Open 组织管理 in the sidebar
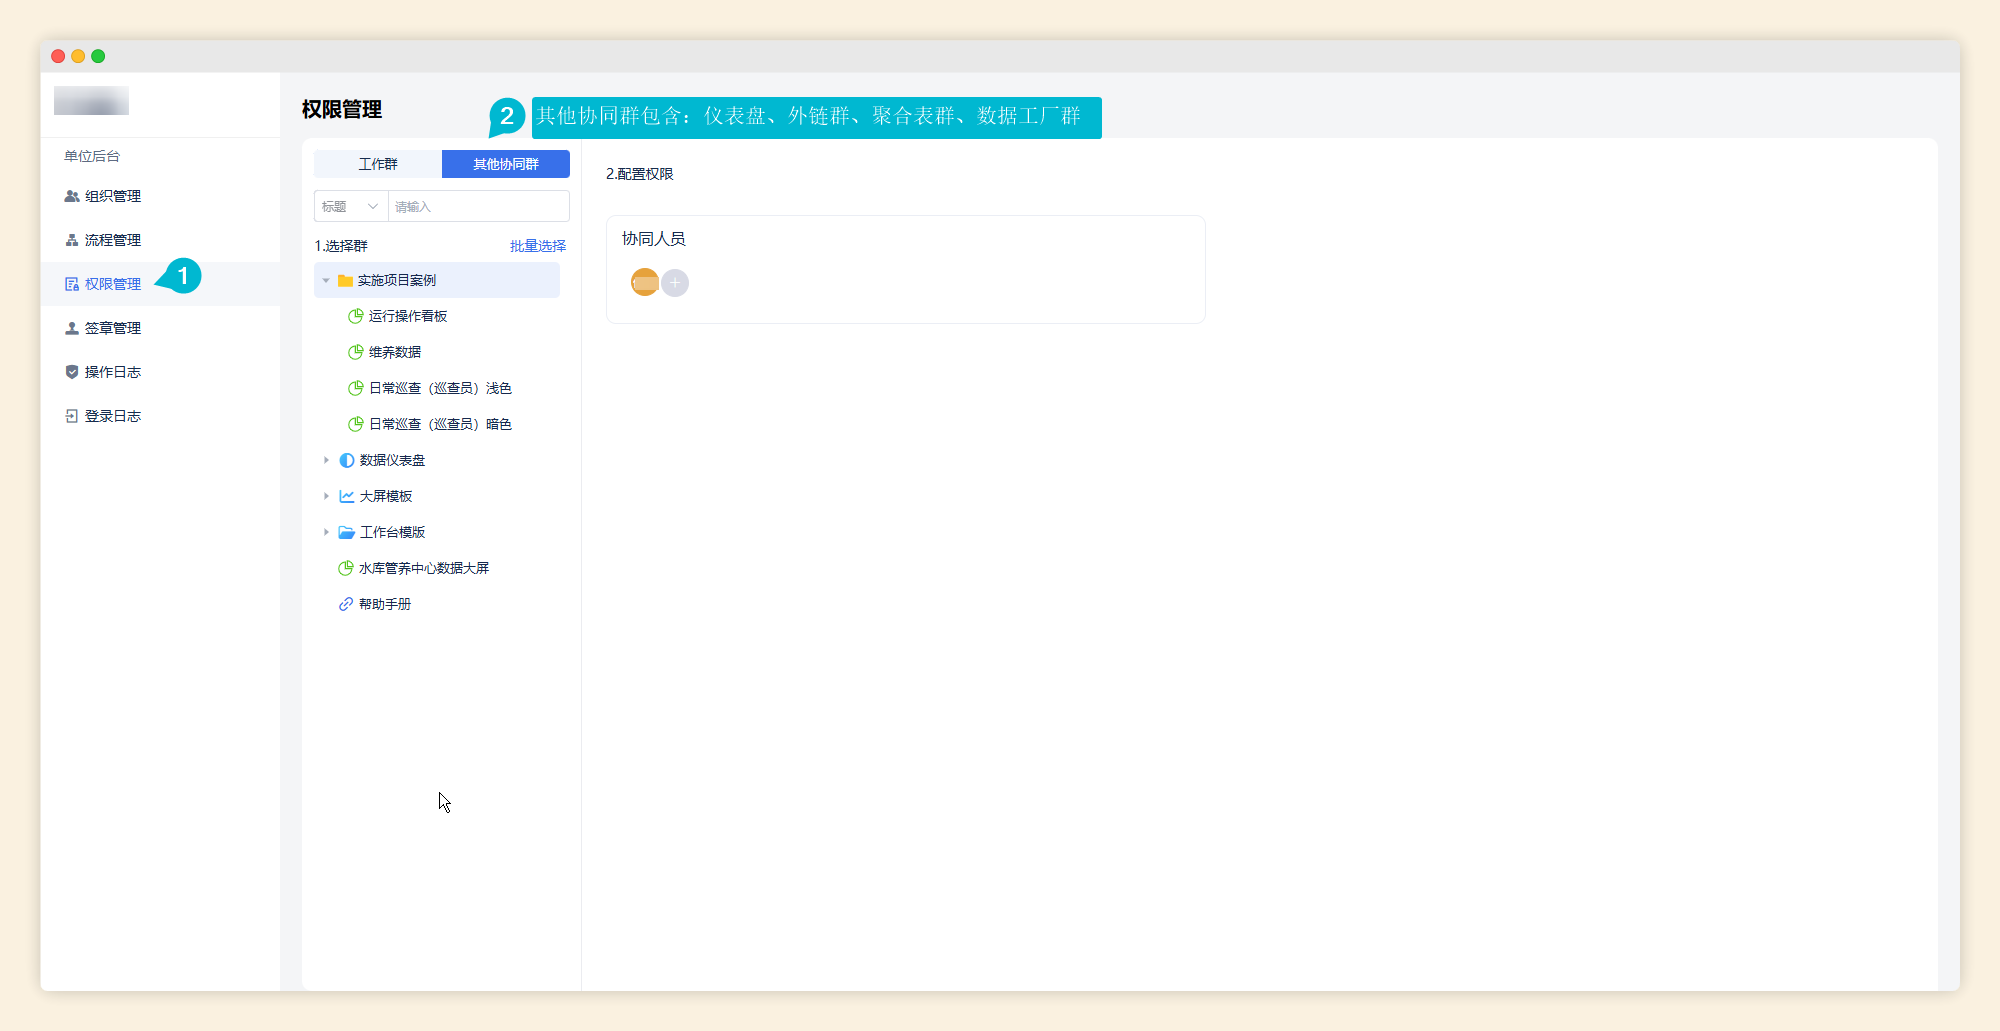The height and width of the screenshot is (1031, 2000). 112,196
